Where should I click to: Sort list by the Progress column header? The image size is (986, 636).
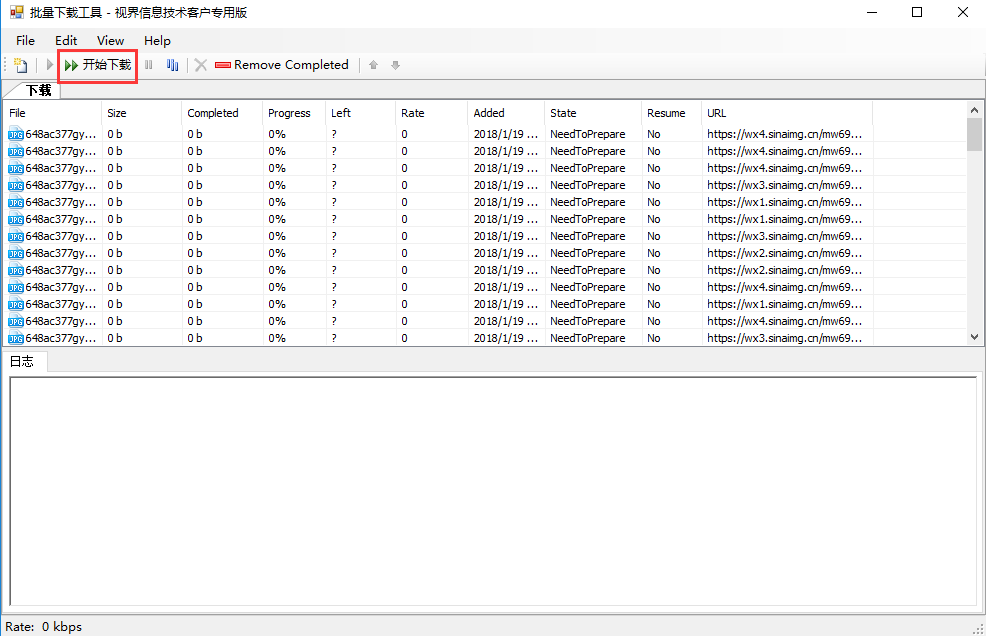(289, 113)
